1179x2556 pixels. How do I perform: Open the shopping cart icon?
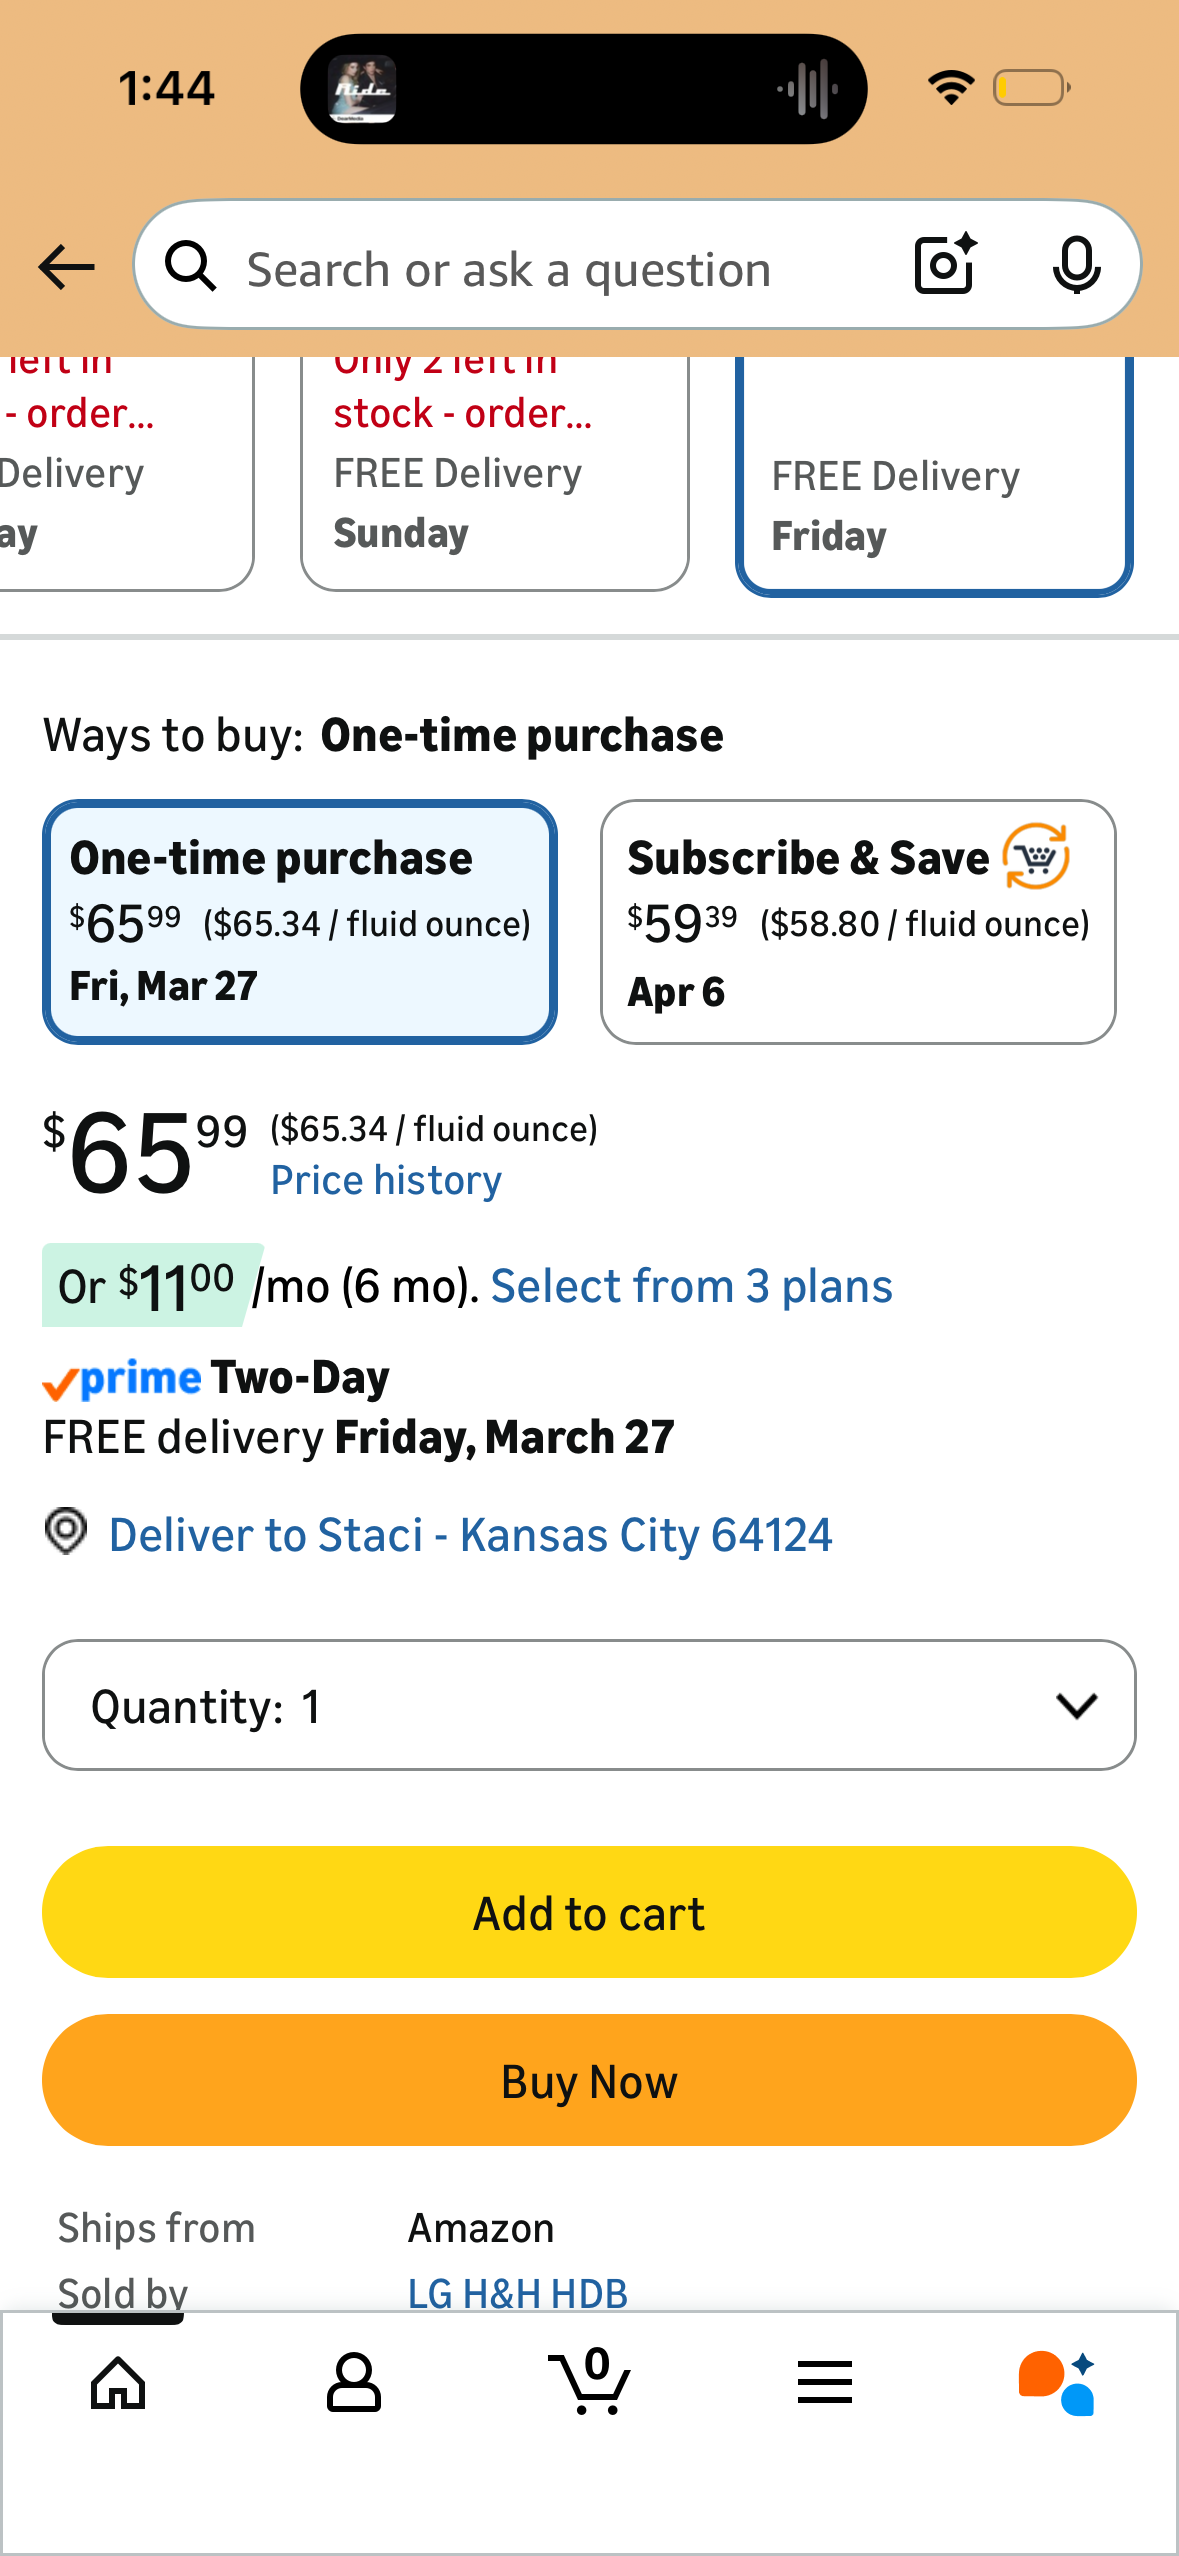[x=590, y=2380]
